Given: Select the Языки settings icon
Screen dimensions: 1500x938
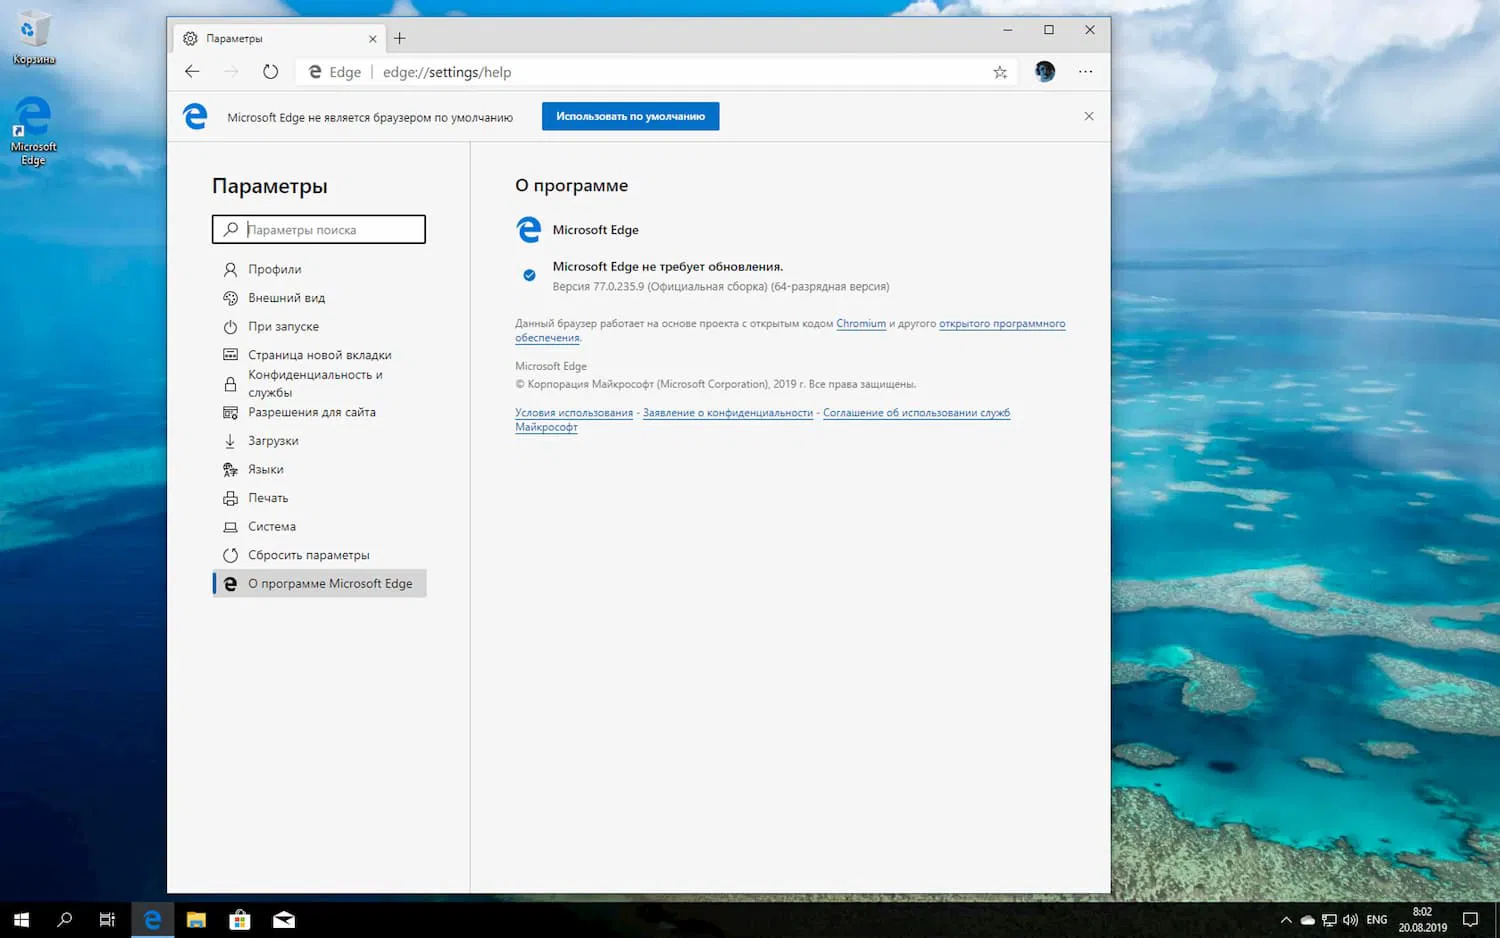Looking at the screenshot, I should [x=229, y=469].
